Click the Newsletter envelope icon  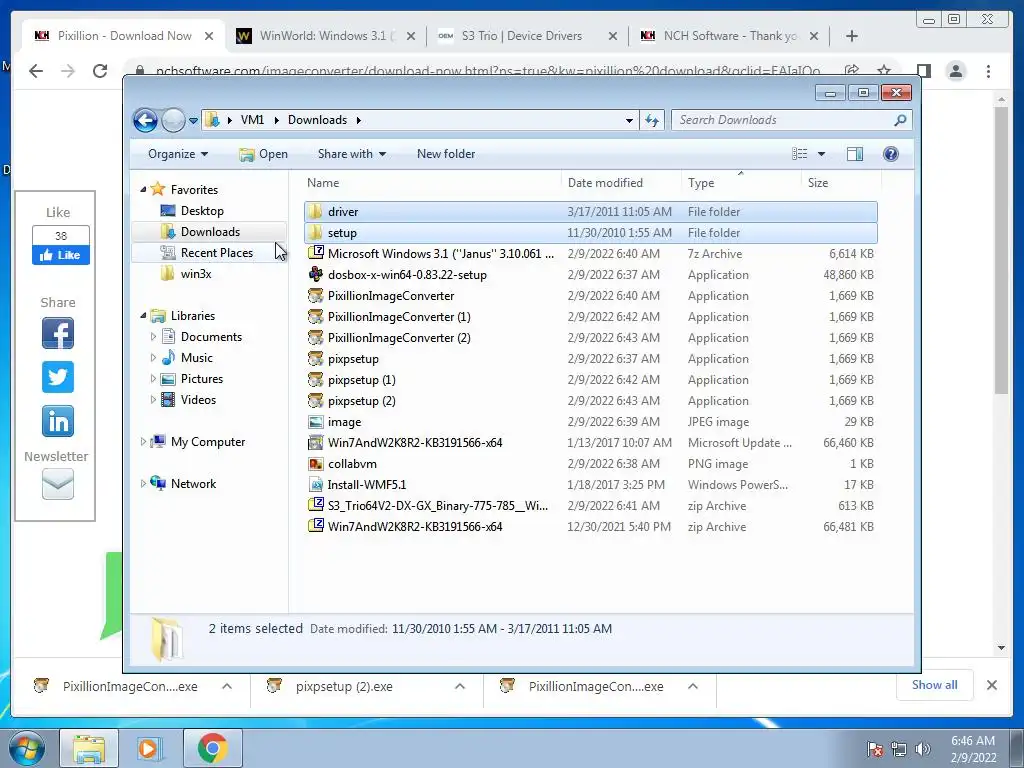point(57,484)
